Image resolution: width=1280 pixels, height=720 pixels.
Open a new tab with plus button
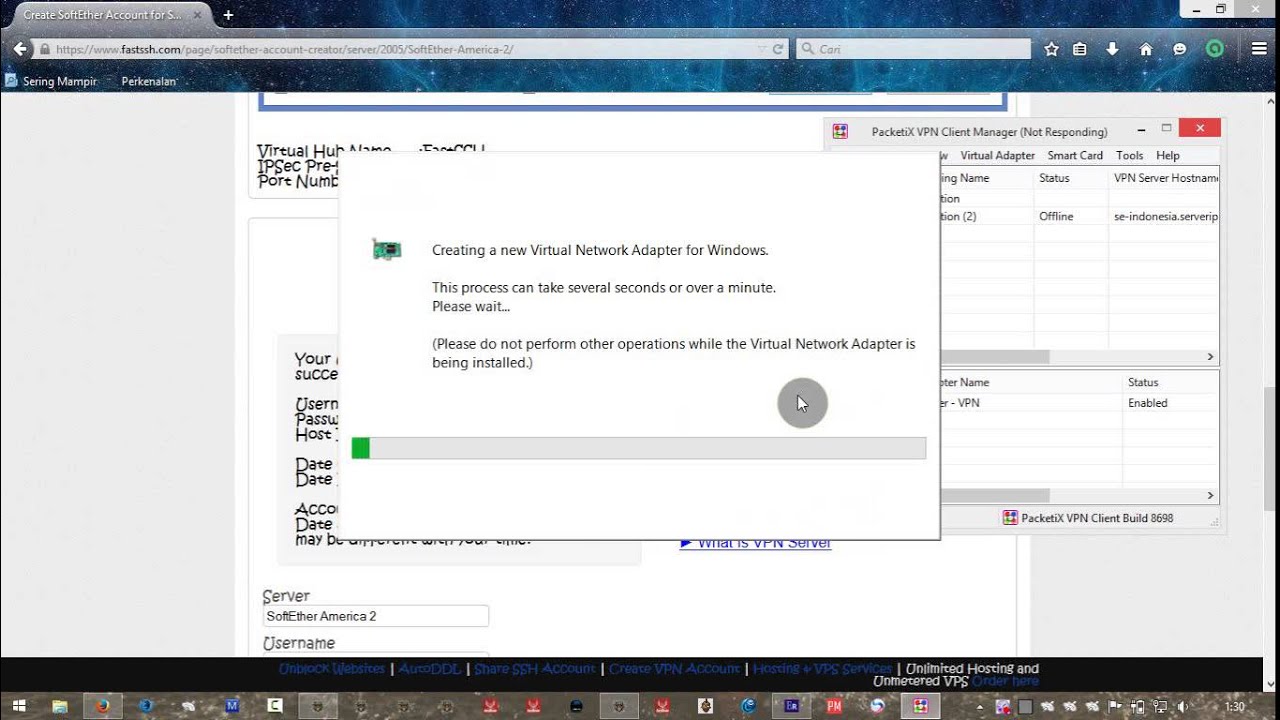pos(228,15)
